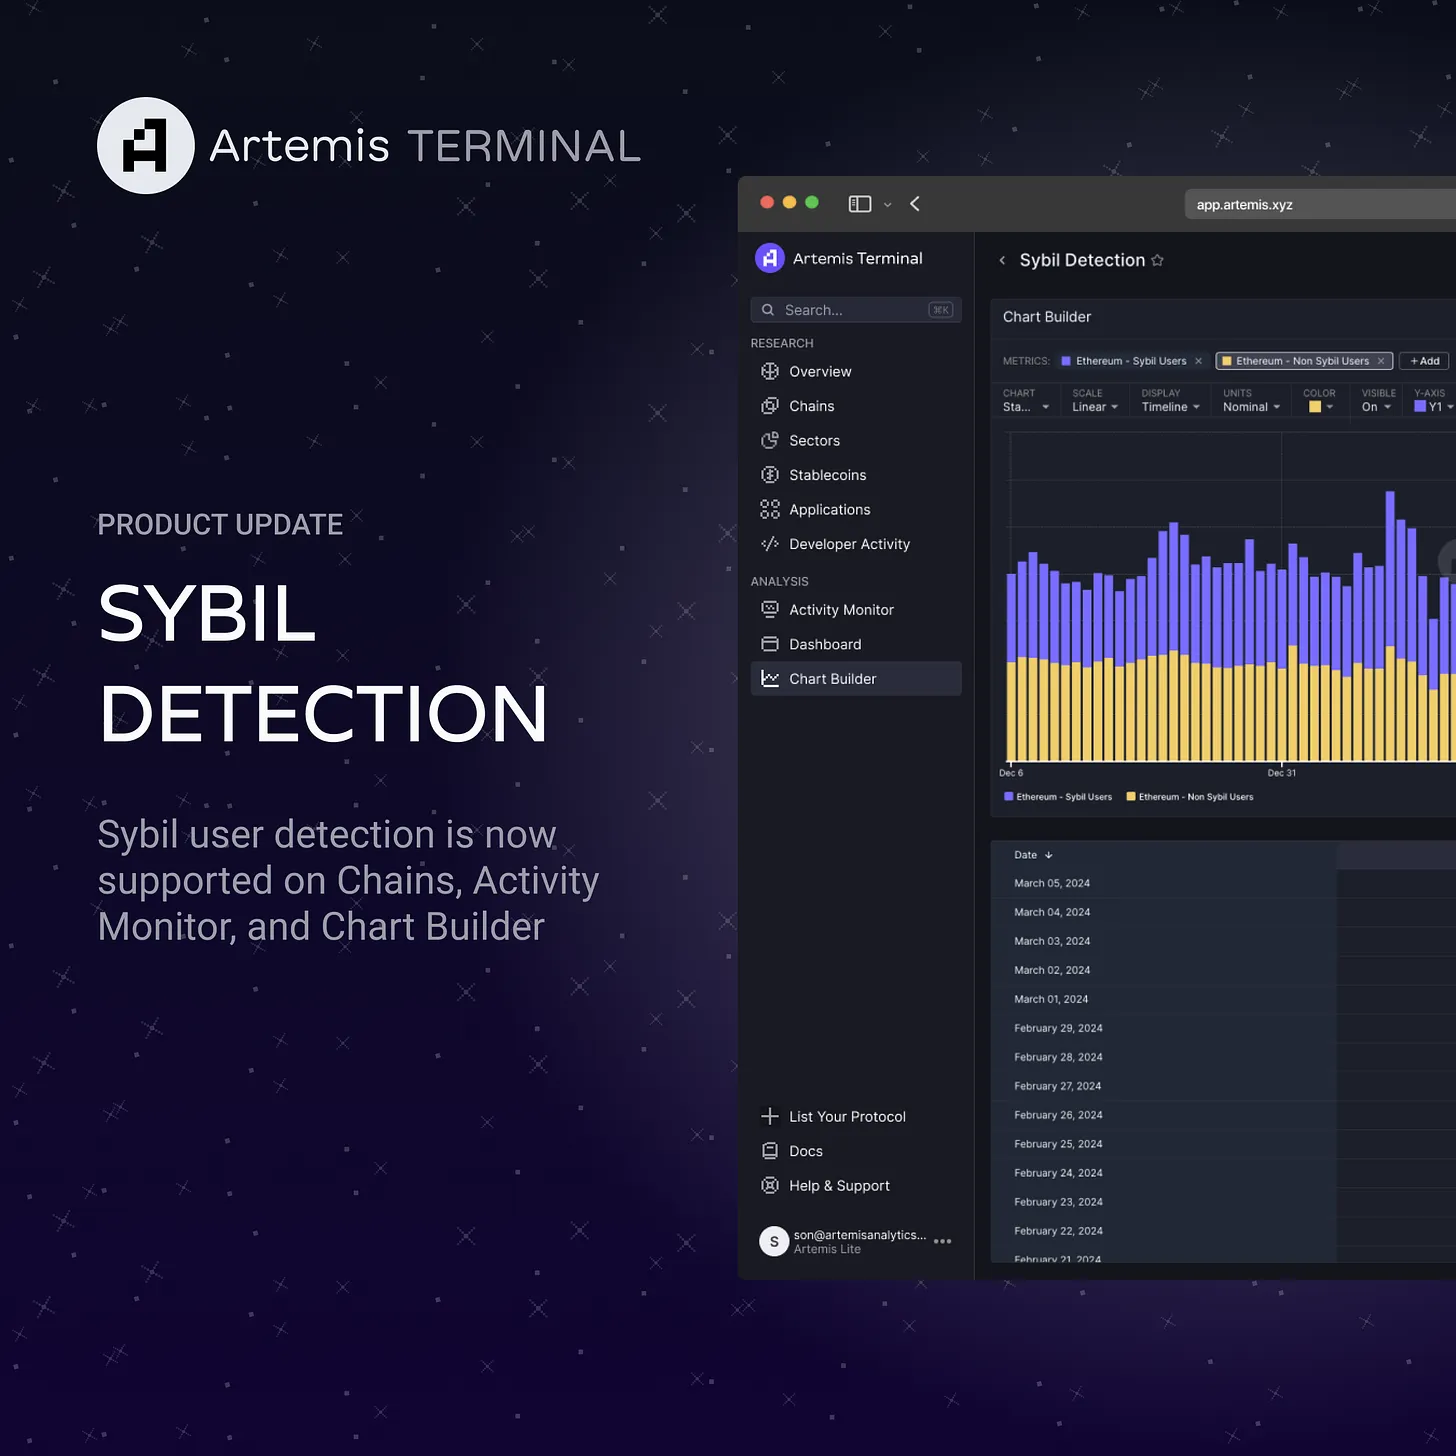1456x1456 pixels.
Task: Click the Dashboard menu label
Action: [x=825, y=644]
